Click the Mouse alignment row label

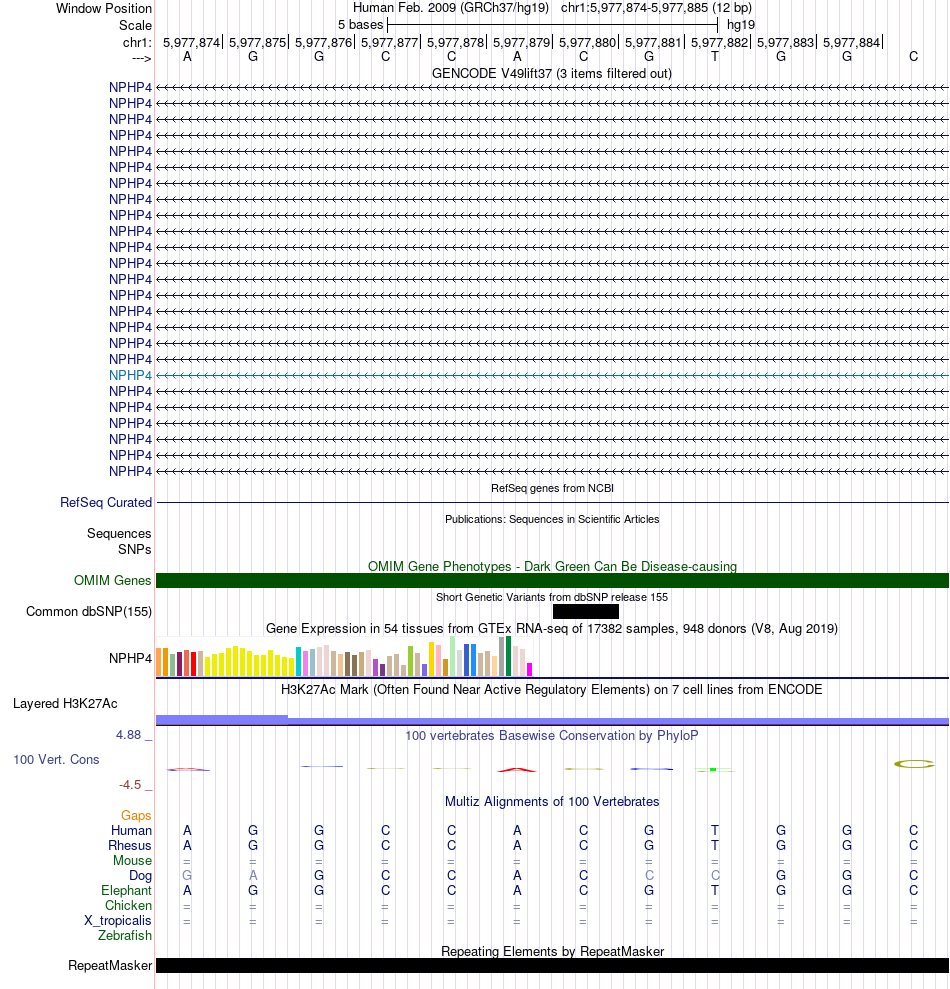[x=132, y=861]
